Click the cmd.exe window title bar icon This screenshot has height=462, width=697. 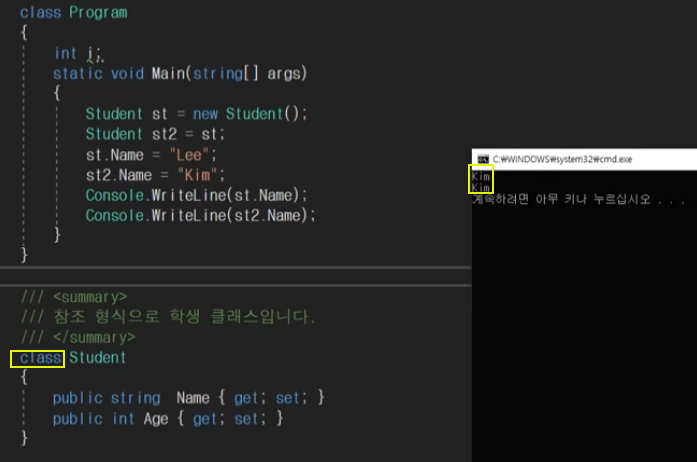(x=483, y=159)
